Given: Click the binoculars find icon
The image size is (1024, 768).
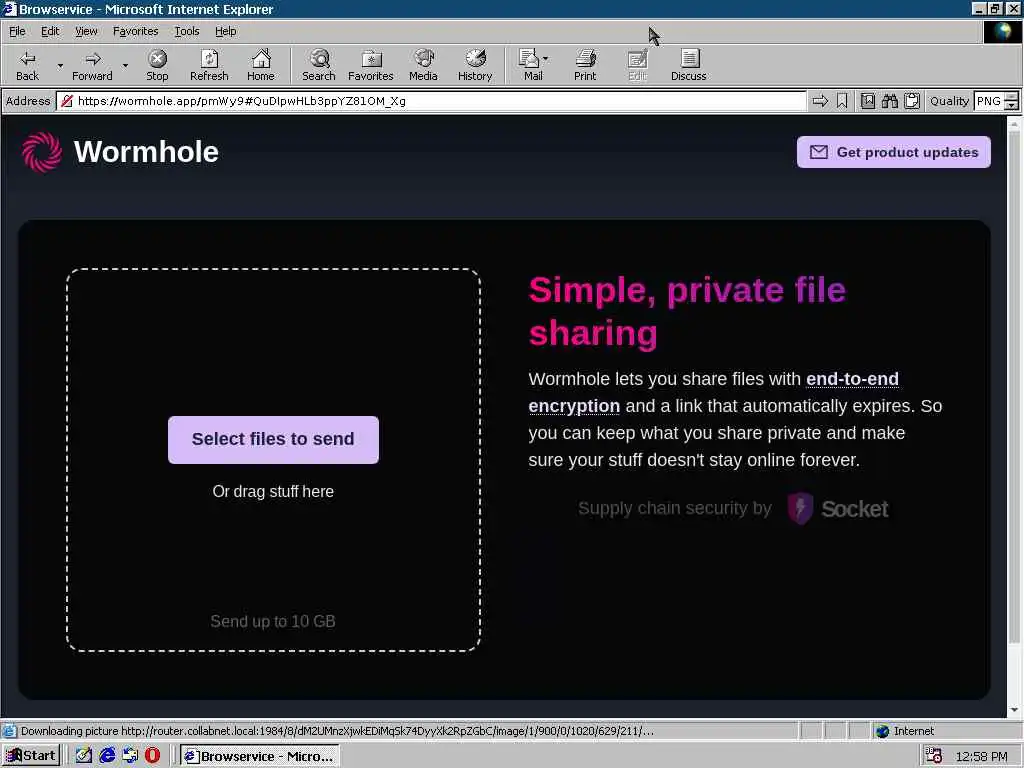Looking at the screenshot, I should 889,101.
